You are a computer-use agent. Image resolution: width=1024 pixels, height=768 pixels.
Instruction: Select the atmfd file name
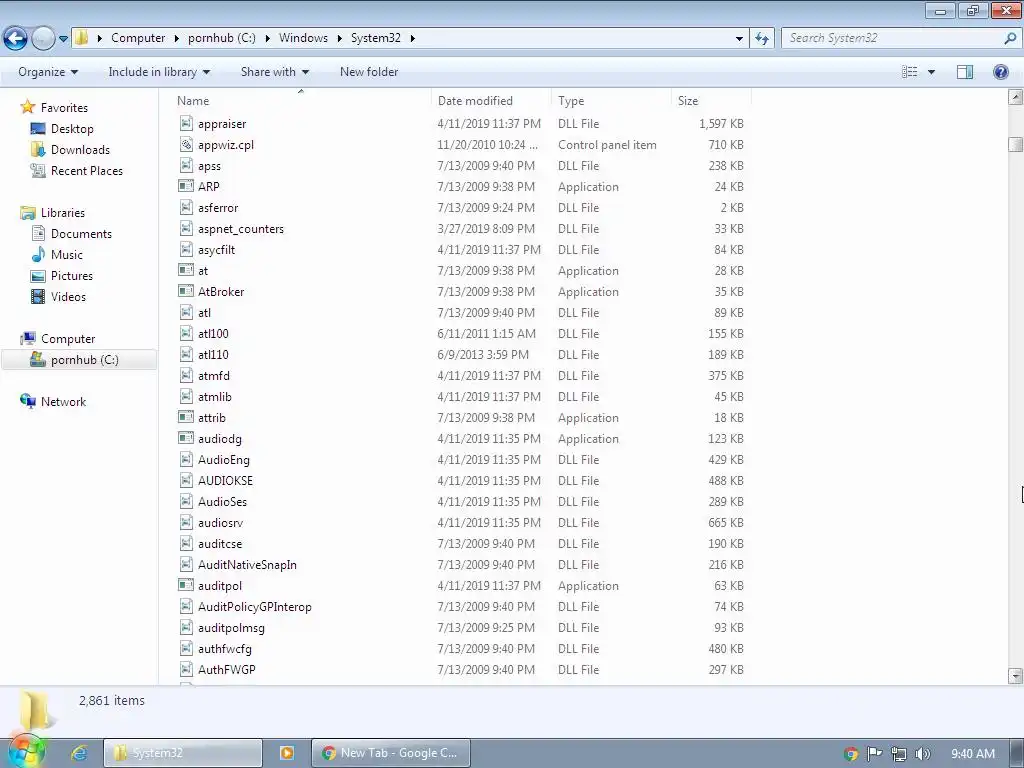click(x=214, y=376)
